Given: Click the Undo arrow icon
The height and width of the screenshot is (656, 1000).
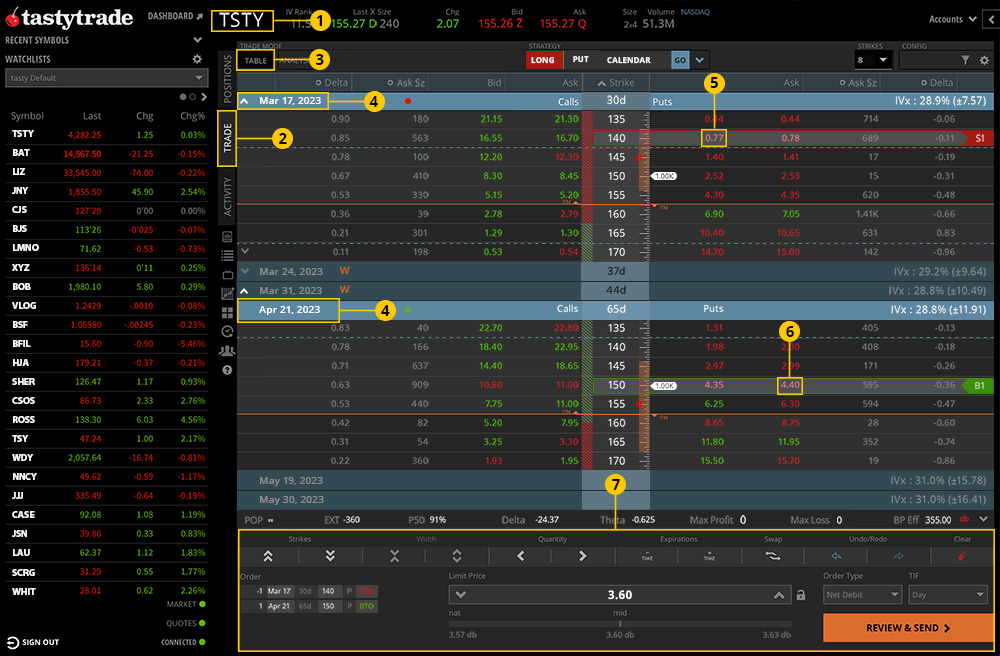Looking at the screenshot, I should click(x=836, y=556).
